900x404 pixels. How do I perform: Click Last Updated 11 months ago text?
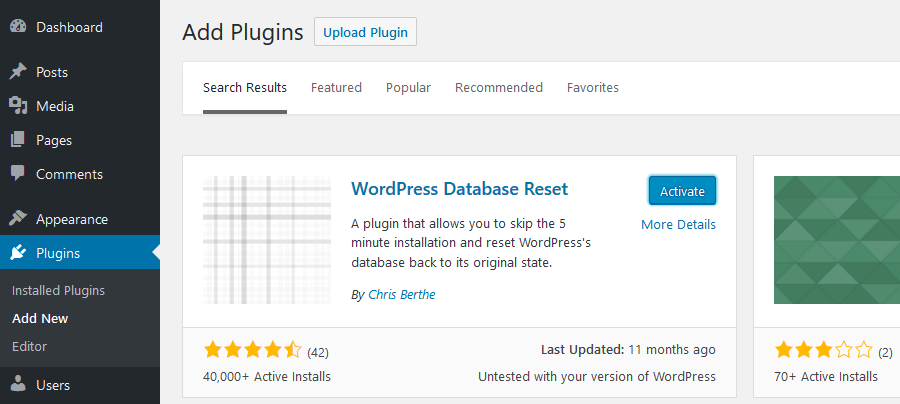click(x=629, y=349)
